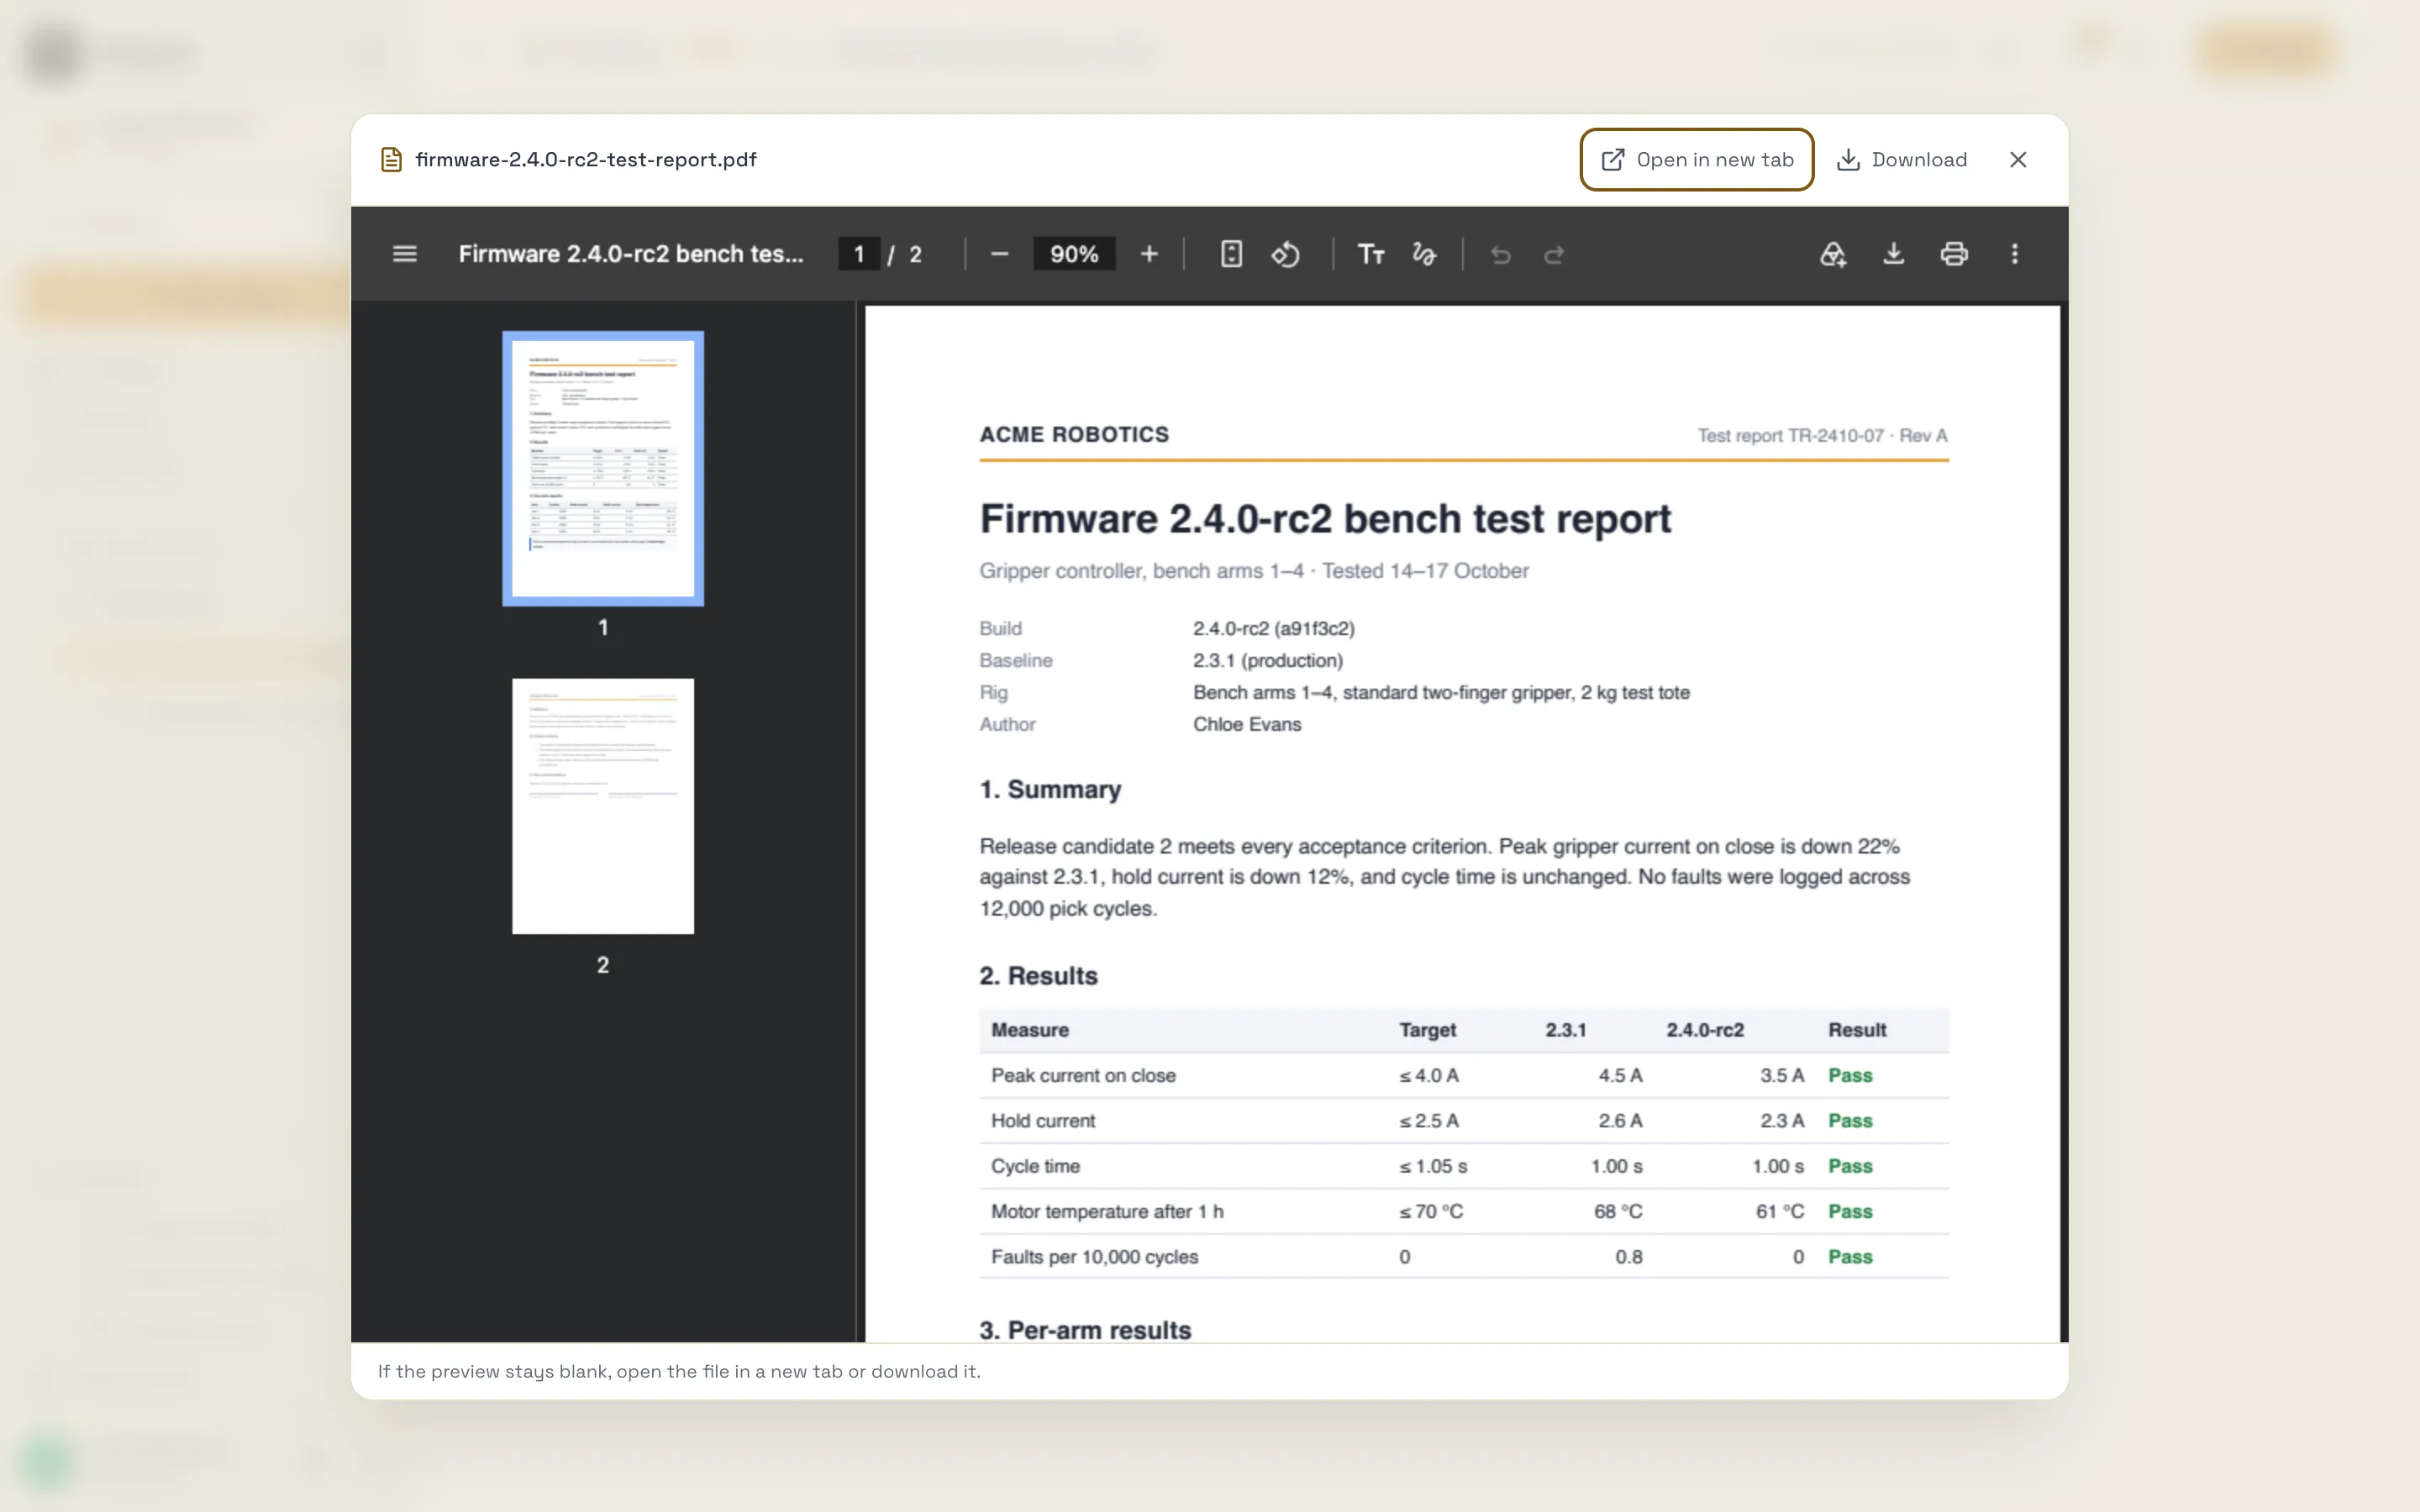Click the baseline value '2.3.1 (production)'
The image size is (2420, 1512).
tap(1267, 660)
